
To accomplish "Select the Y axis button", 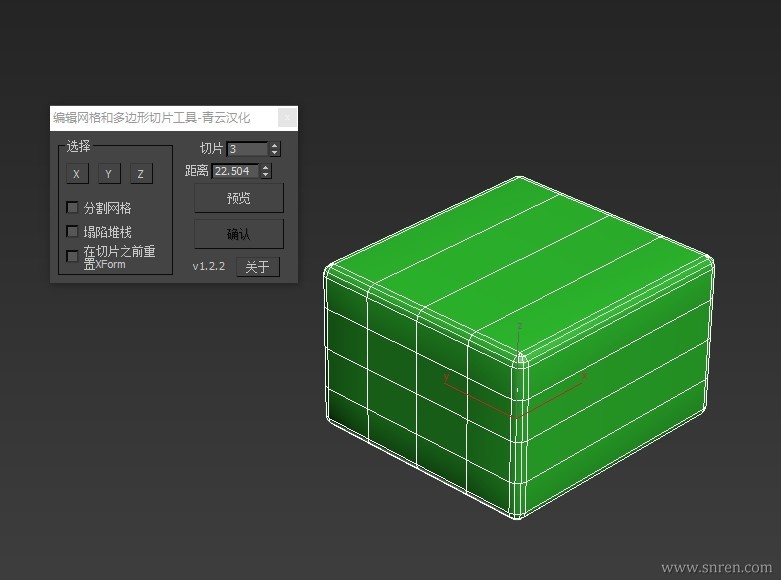I will point(108,174).
